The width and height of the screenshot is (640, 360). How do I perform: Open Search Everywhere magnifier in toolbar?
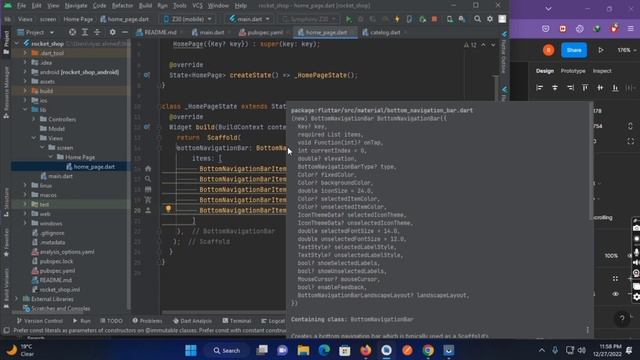[x=477, y=19]
